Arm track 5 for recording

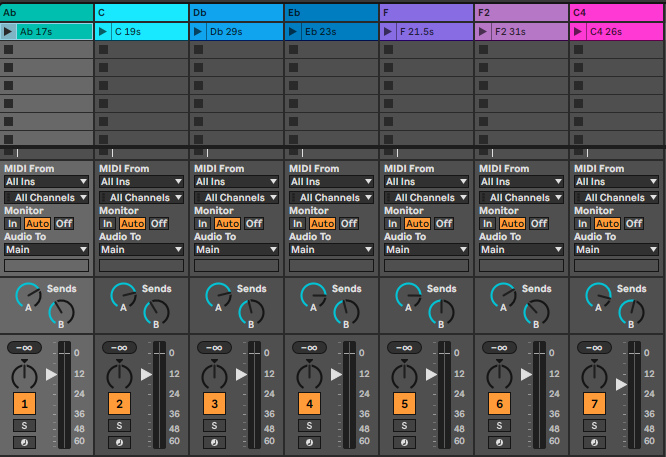click(404, 443)
